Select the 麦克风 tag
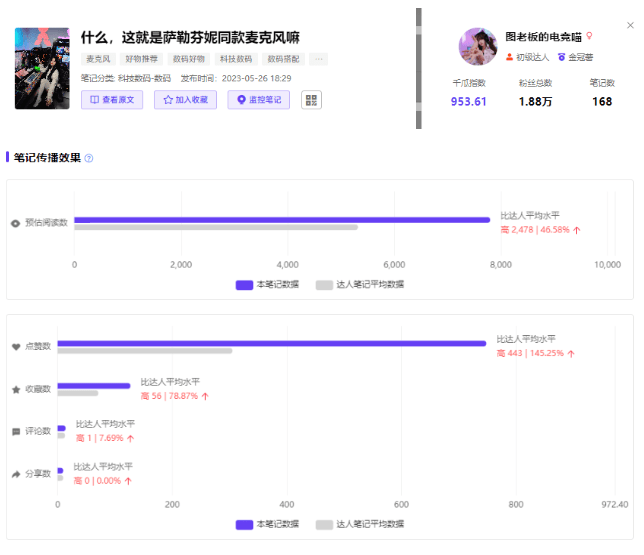 (x=98, y=59)
